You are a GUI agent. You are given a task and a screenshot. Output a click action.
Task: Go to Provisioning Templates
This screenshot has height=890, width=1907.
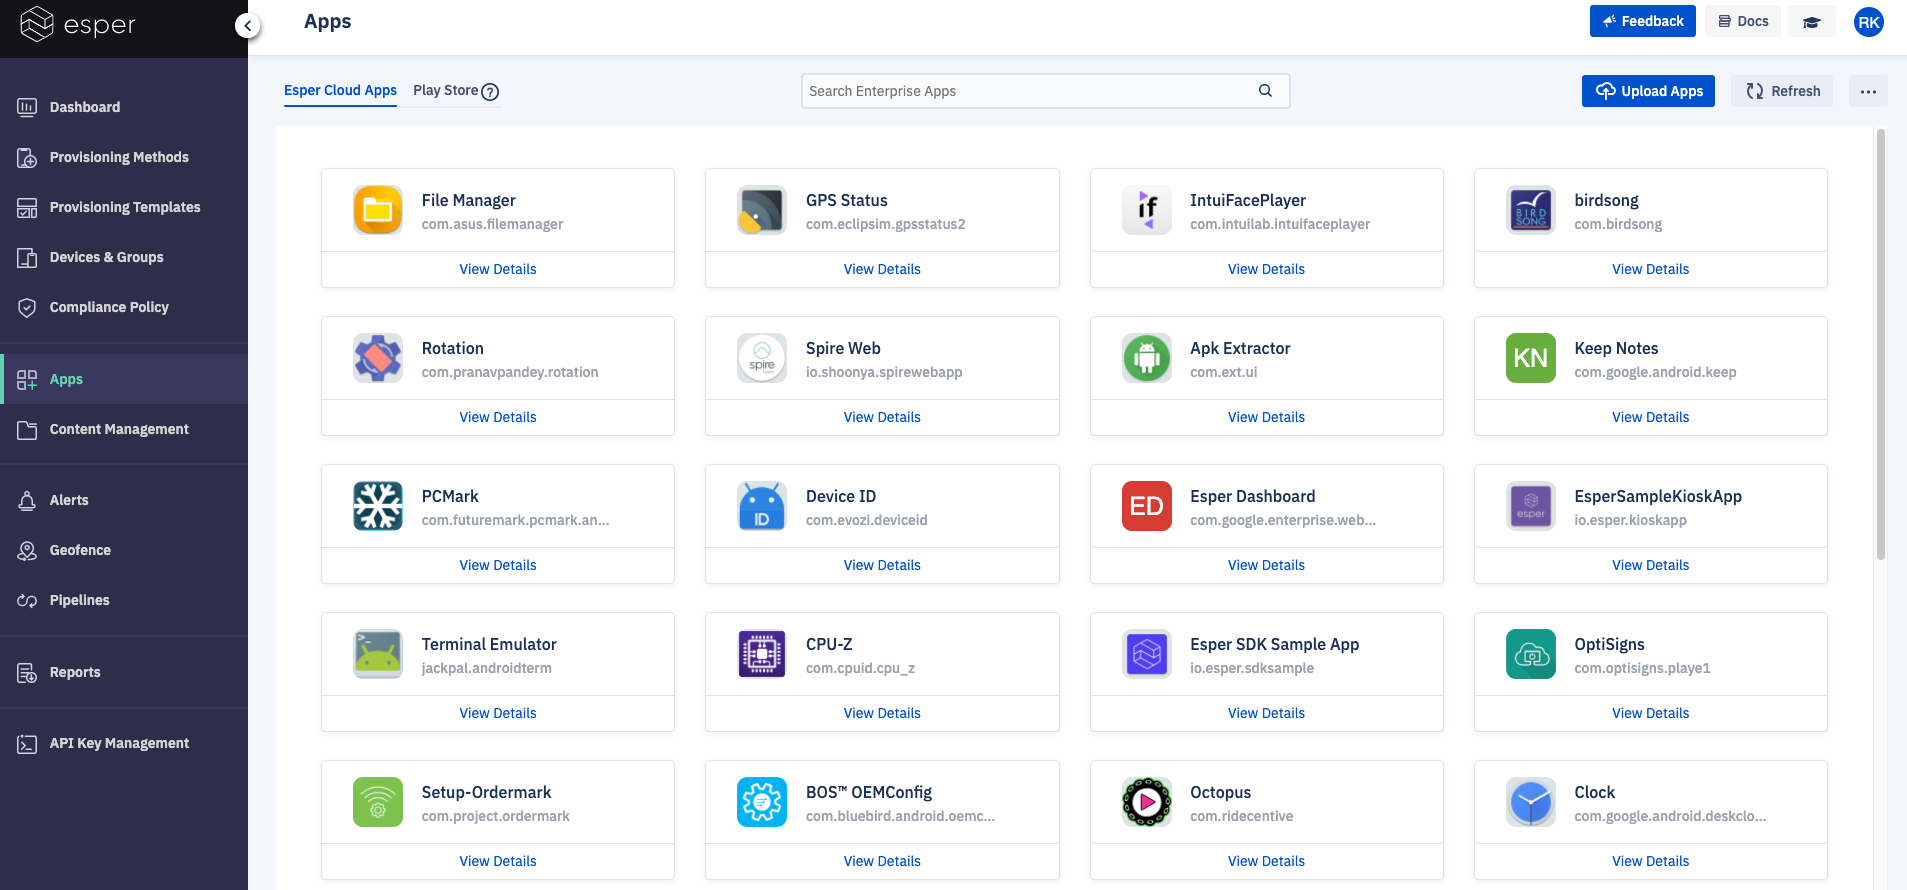(x=124, y=207)
